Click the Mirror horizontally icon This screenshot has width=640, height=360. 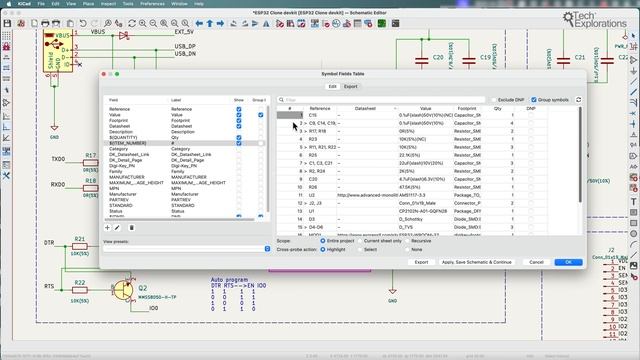point(266,24)
